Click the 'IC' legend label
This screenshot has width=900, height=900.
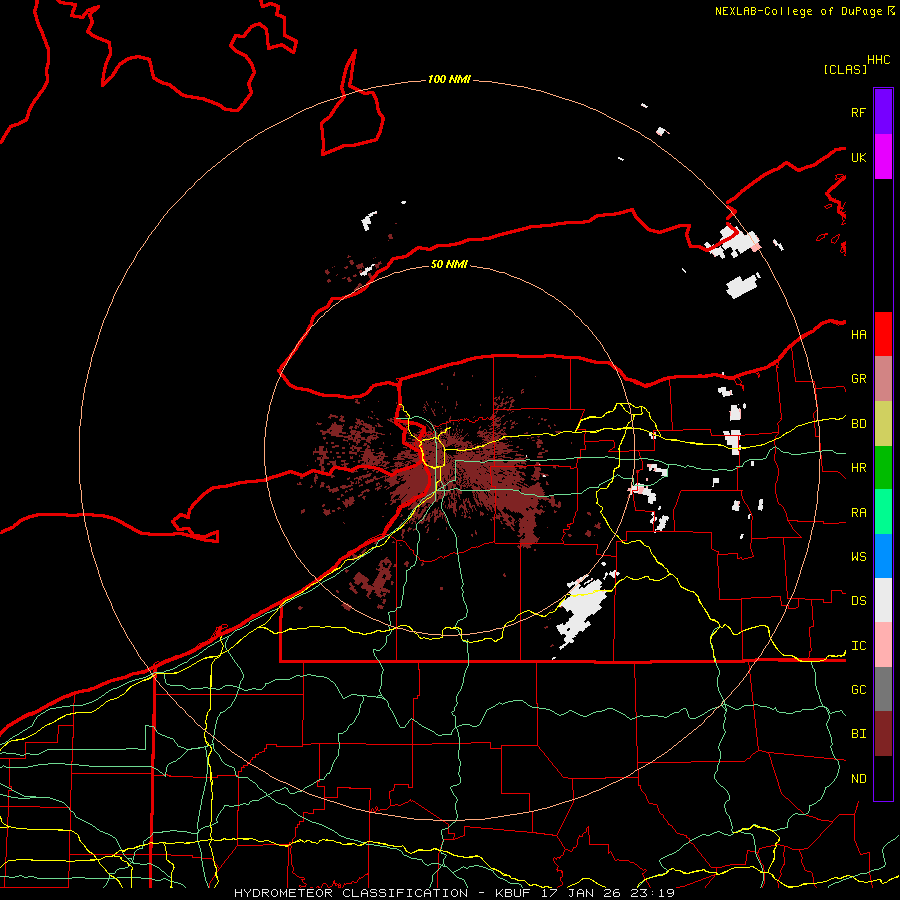[858, 646]
